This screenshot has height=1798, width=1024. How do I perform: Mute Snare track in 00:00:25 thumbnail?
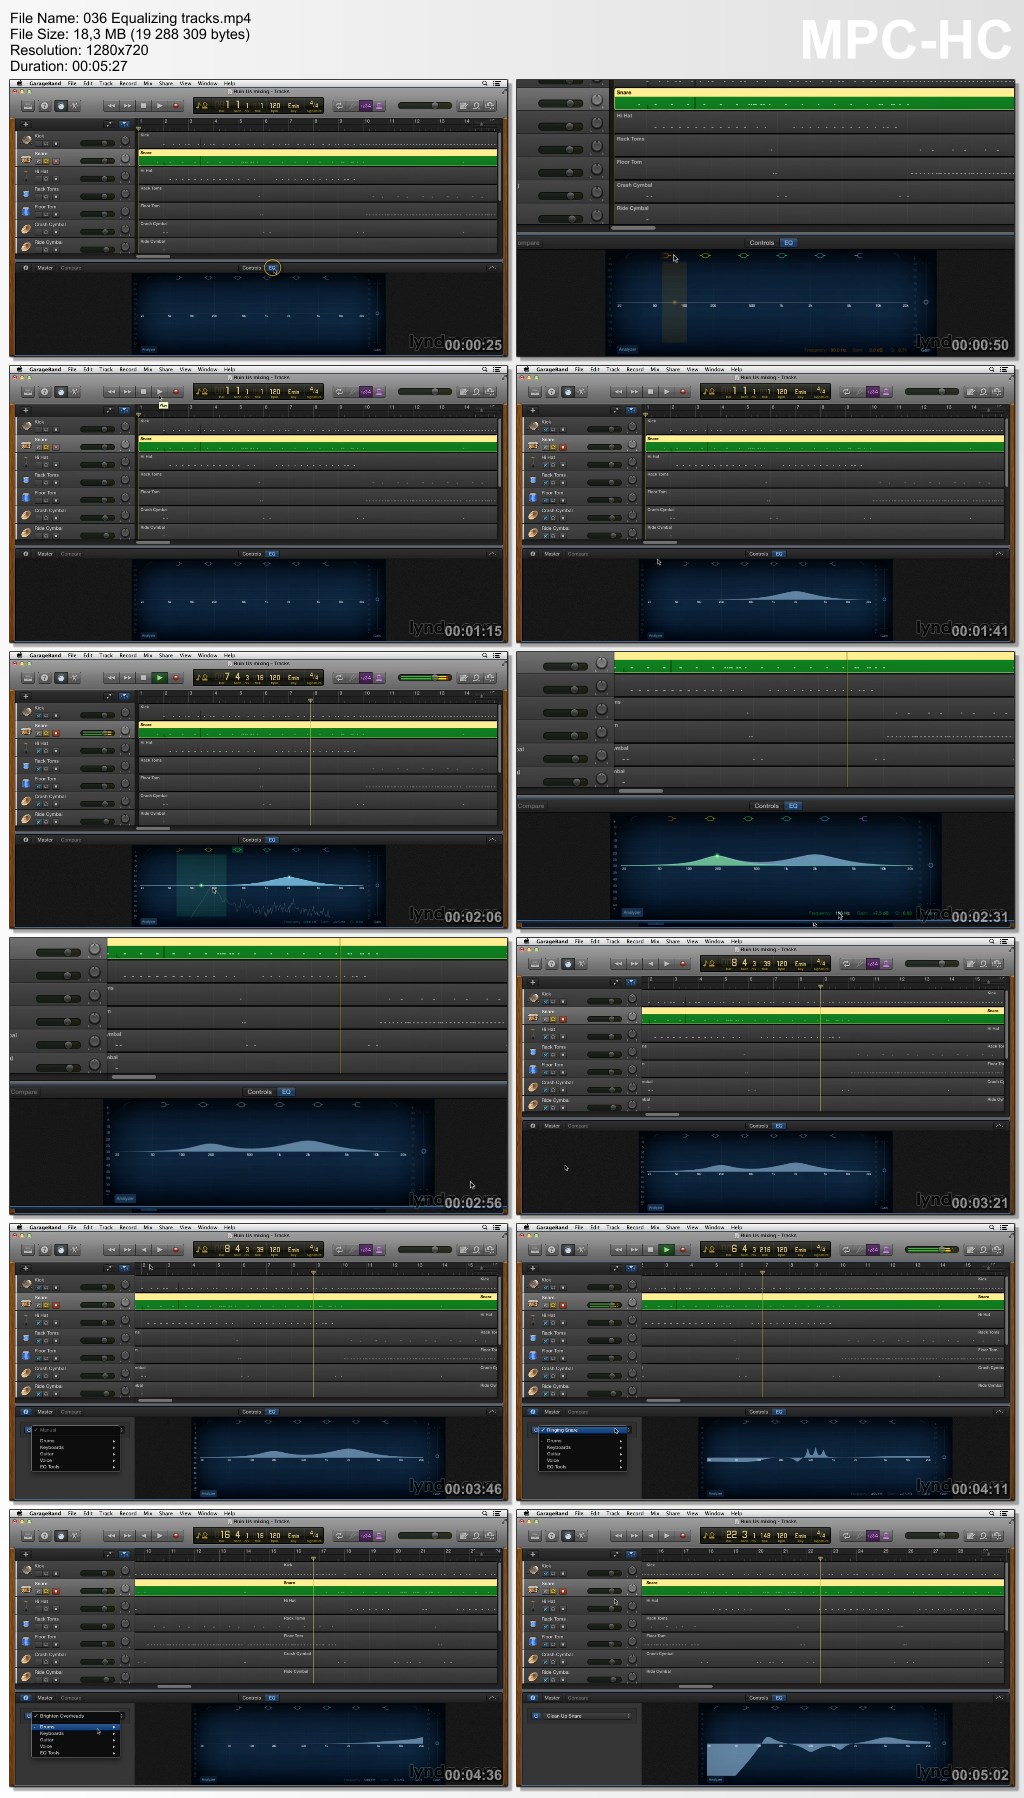38,161
